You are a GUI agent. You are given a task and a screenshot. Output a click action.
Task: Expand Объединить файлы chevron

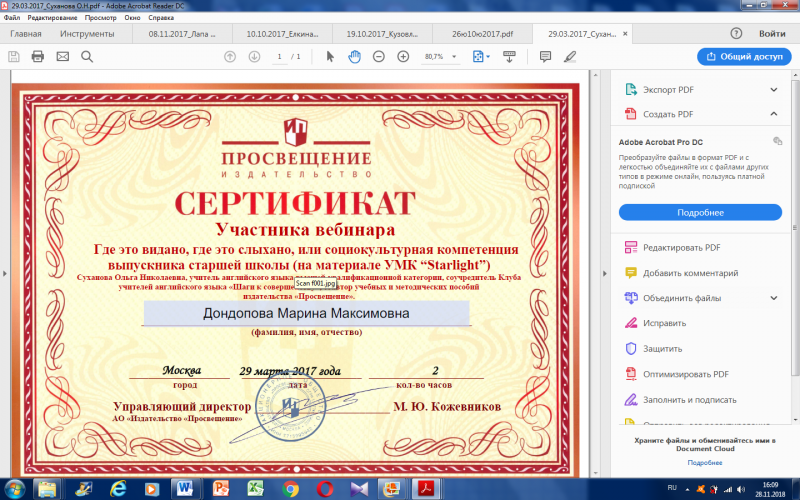[x=774, y=298]
